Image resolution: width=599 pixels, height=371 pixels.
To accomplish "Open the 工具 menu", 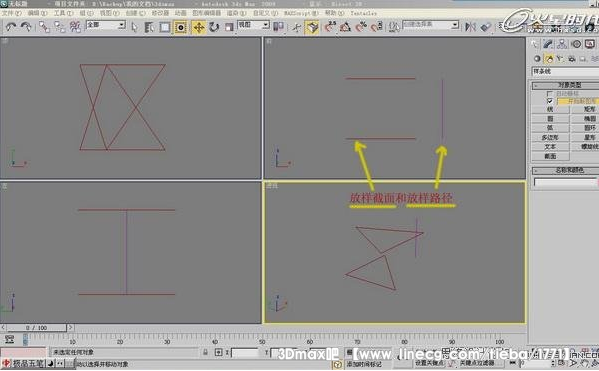I will point(63,13).
